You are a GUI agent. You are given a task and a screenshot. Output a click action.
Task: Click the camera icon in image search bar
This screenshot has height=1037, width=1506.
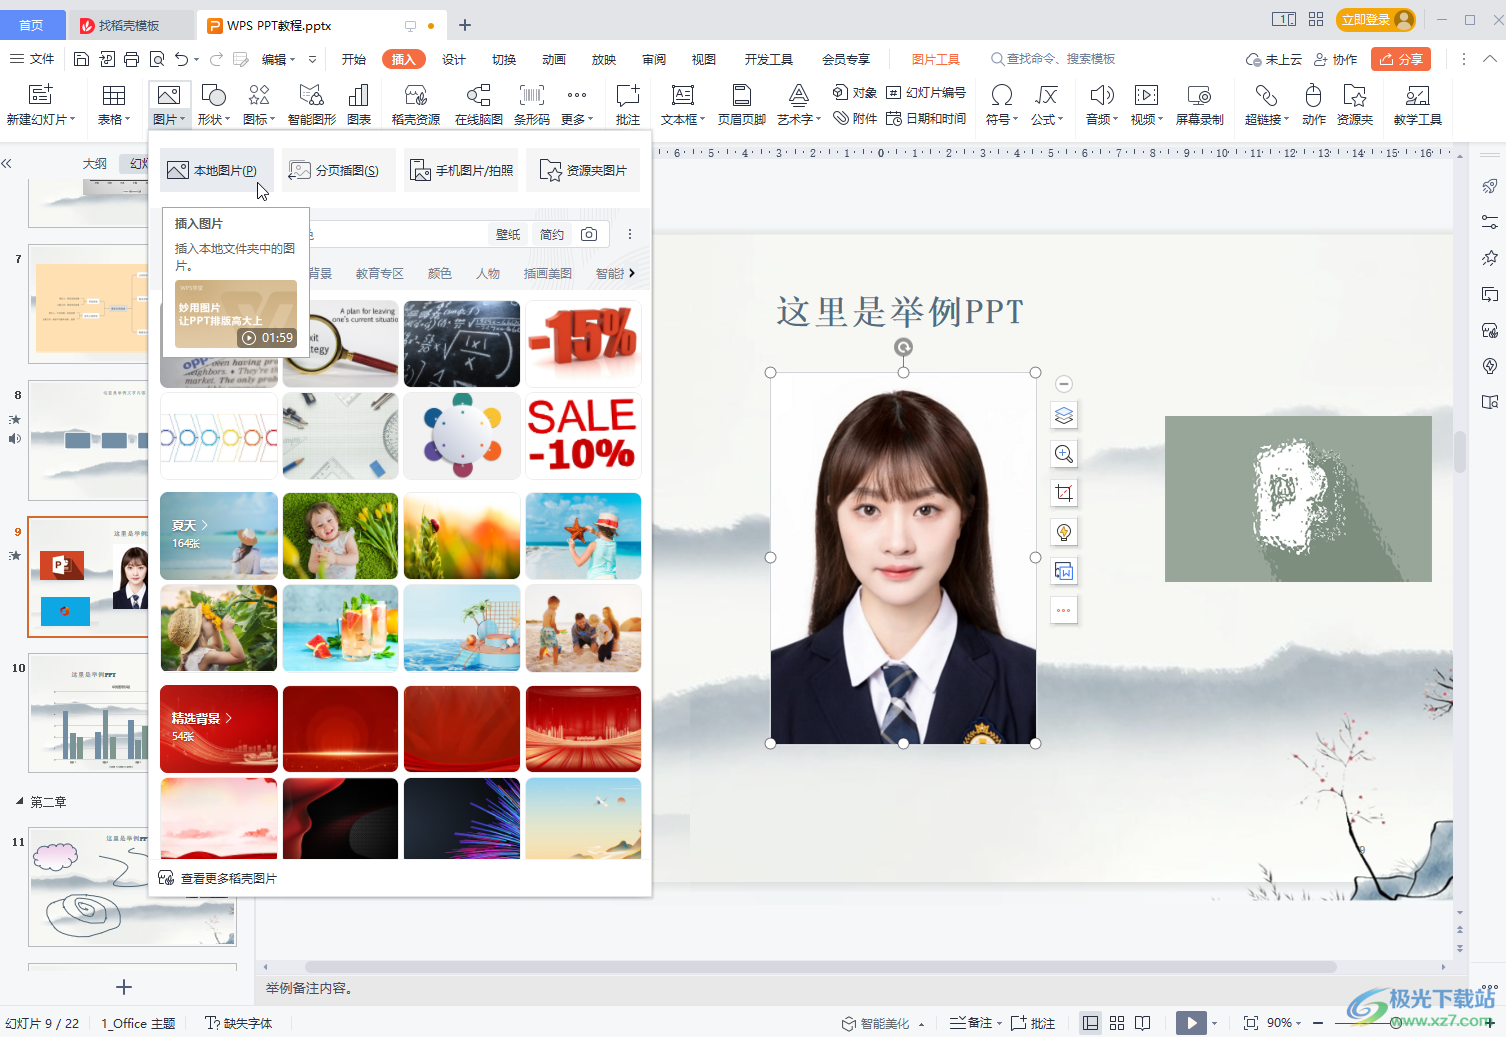click(x=589, y=234)
